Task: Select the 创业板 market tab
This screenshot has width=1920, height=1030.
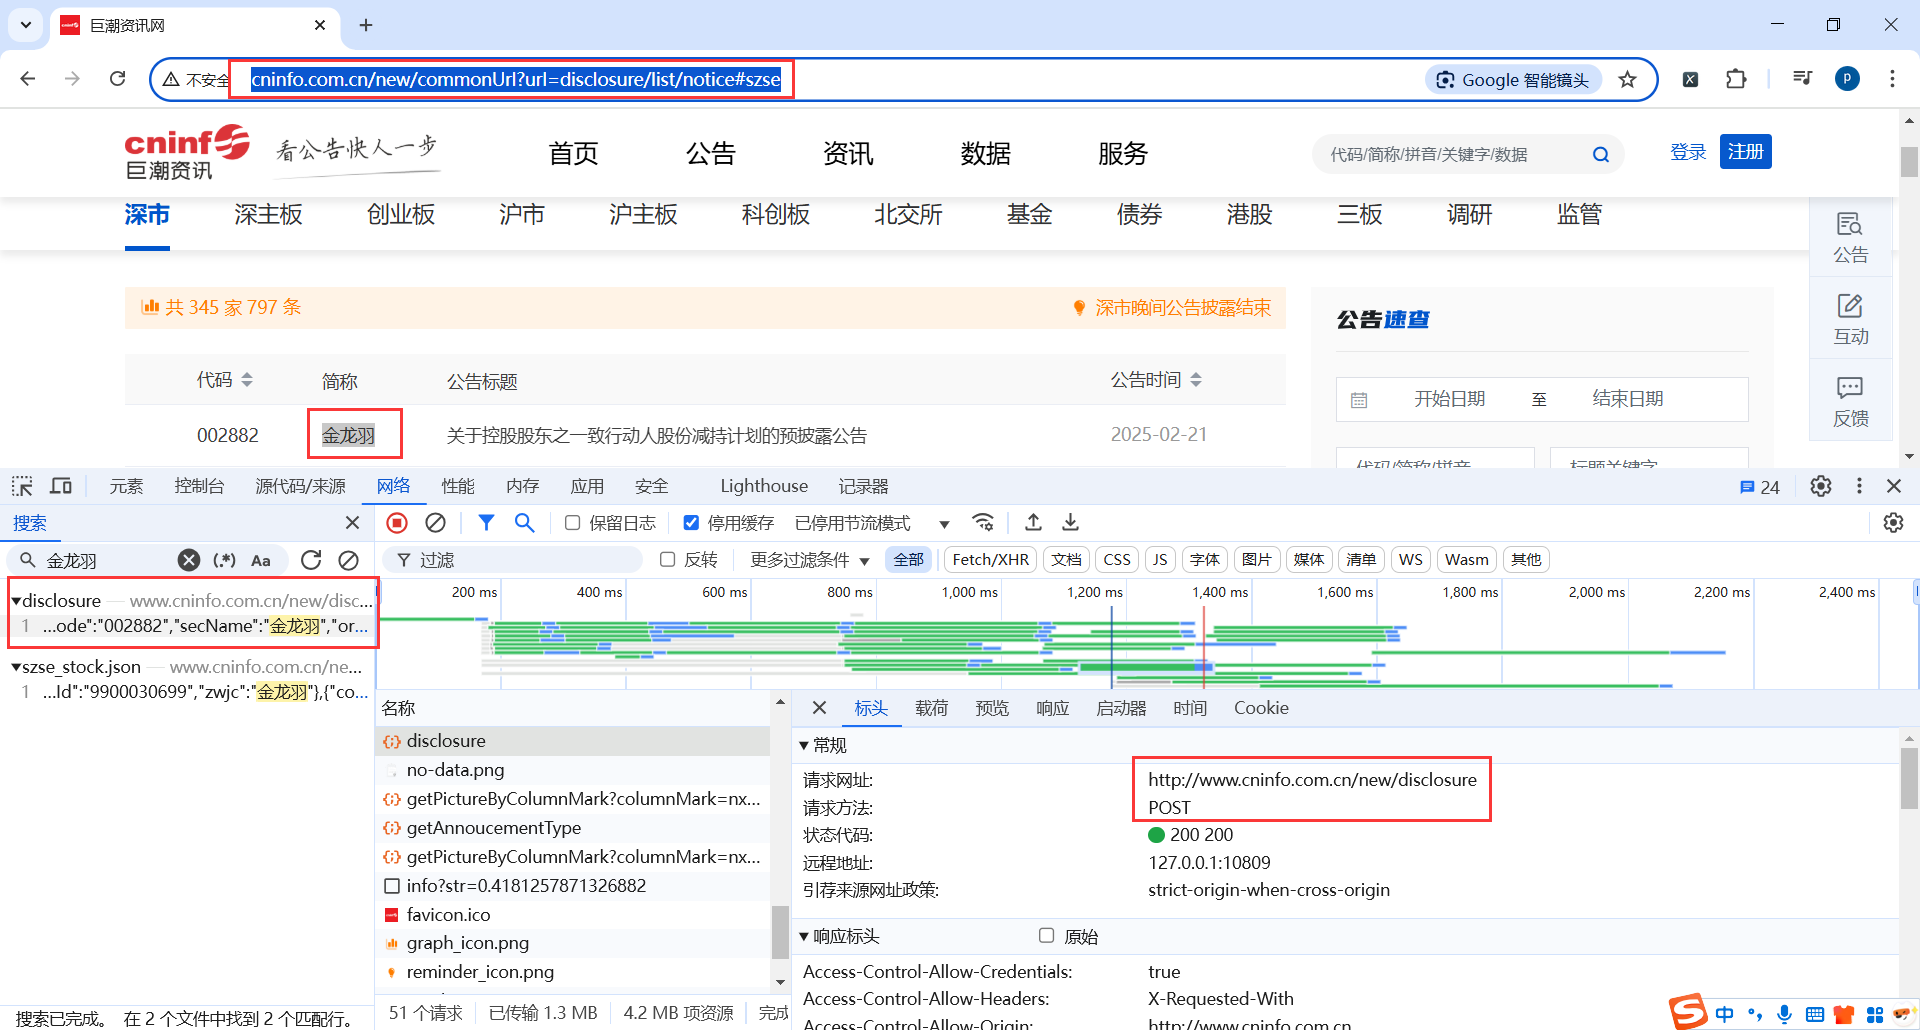Action: [401, 215]
